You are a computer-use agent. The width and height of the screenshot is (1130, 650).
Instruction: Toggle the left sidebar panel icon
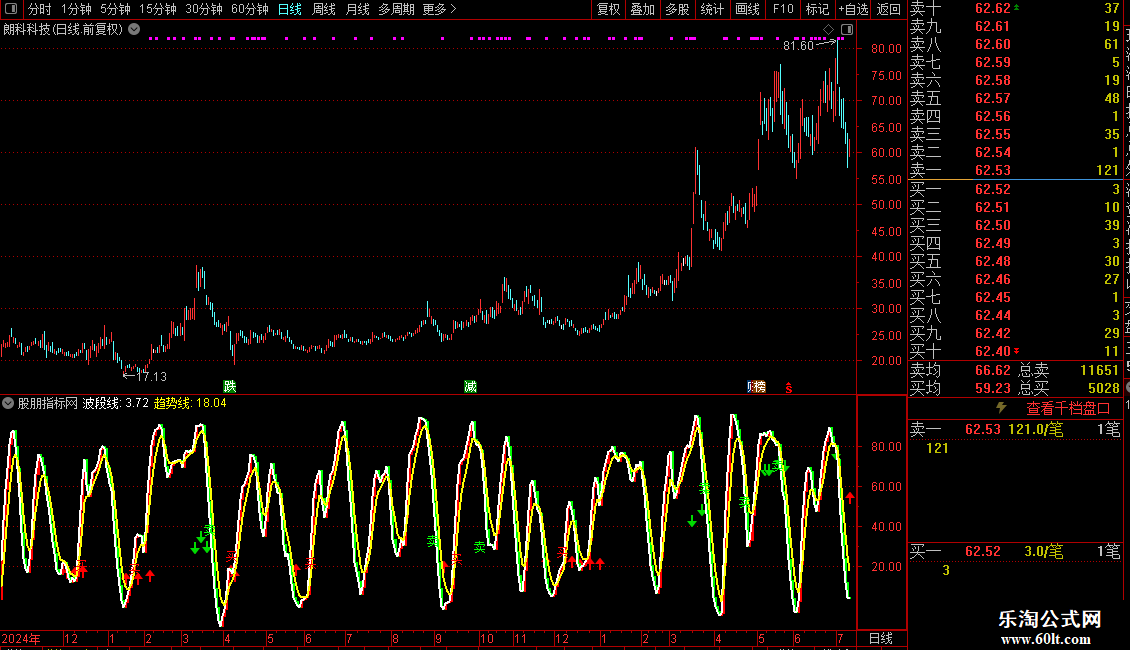pyautogui.click(x=11, y=9)
